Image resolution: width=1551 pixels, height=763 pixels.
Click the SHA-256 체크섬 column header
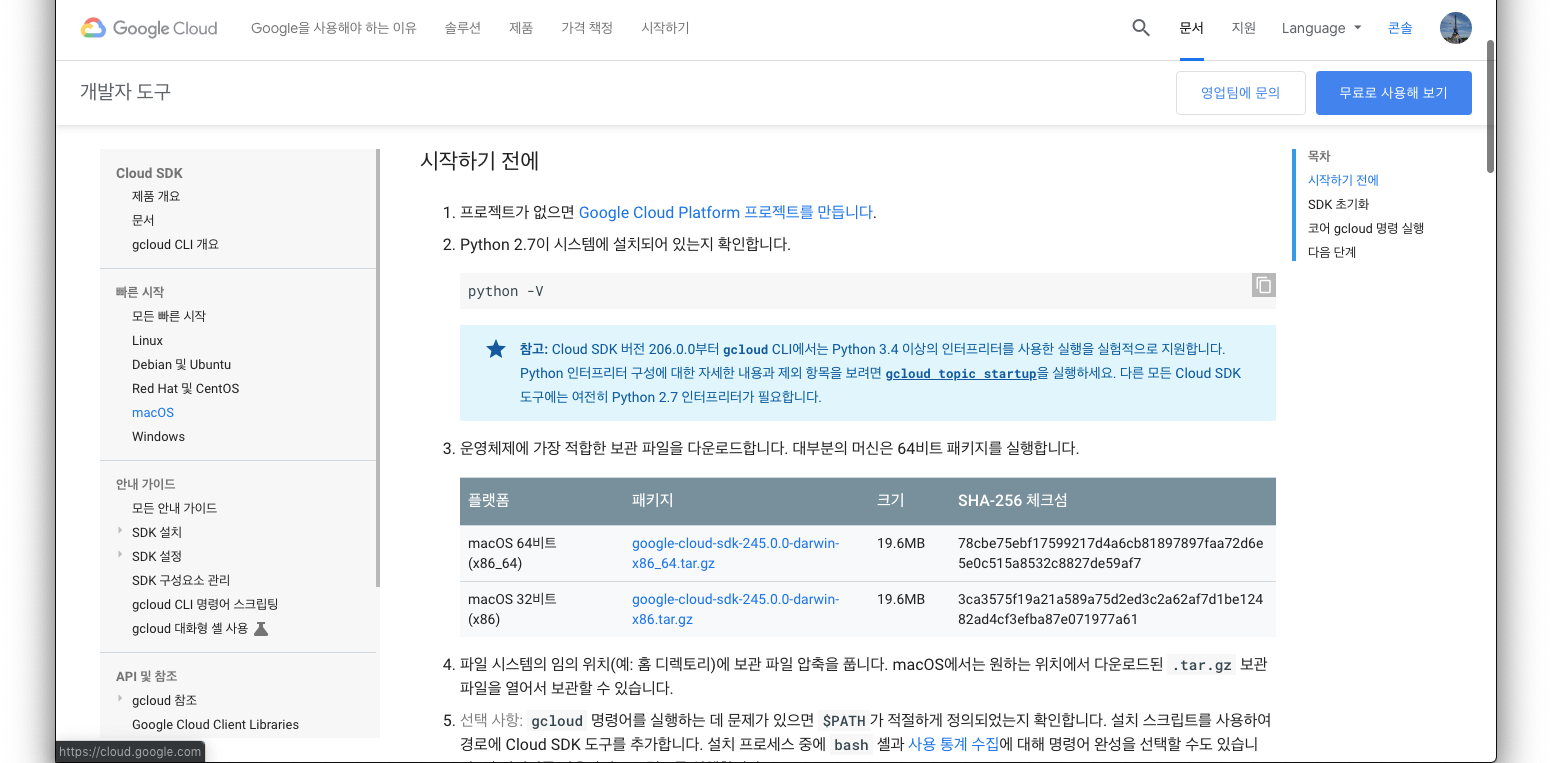[x=1012, y=500]
